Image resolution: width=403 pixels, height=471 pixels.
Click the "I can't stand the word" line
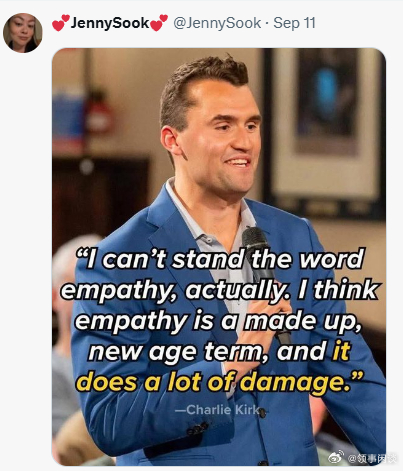click(219, 258)
